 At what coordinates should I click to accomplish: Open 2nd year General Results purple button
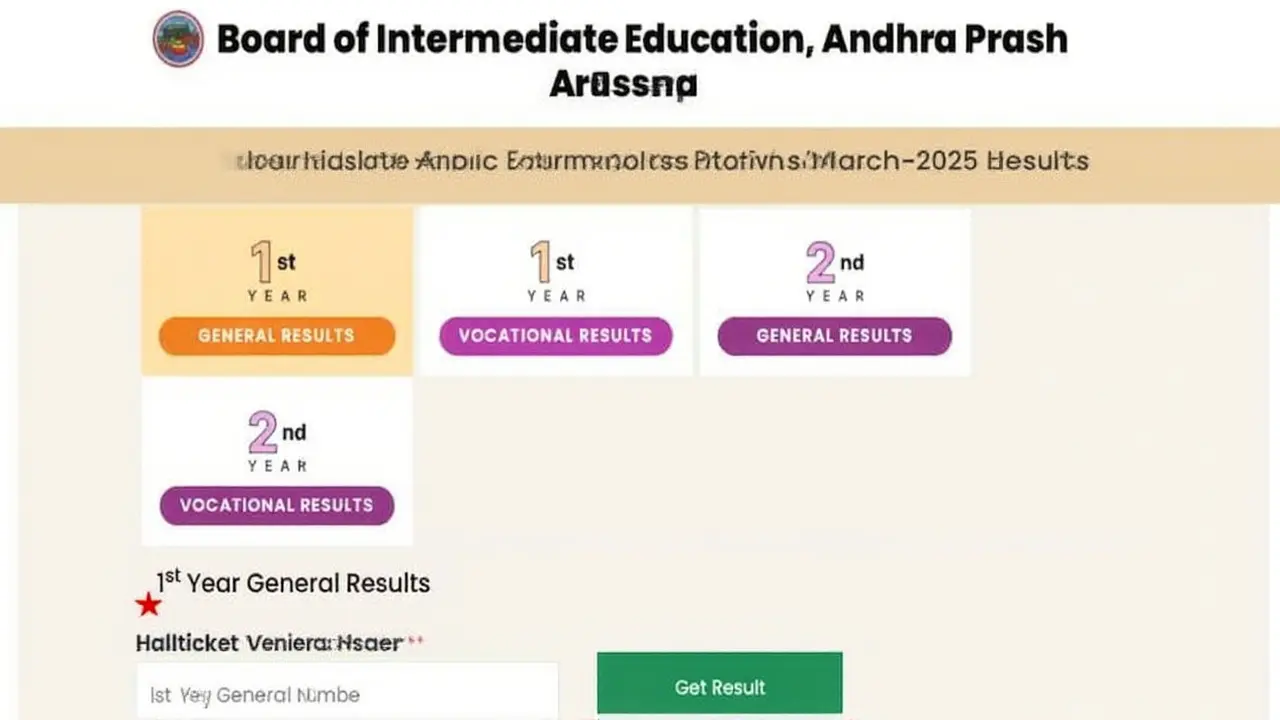[834, 336]
